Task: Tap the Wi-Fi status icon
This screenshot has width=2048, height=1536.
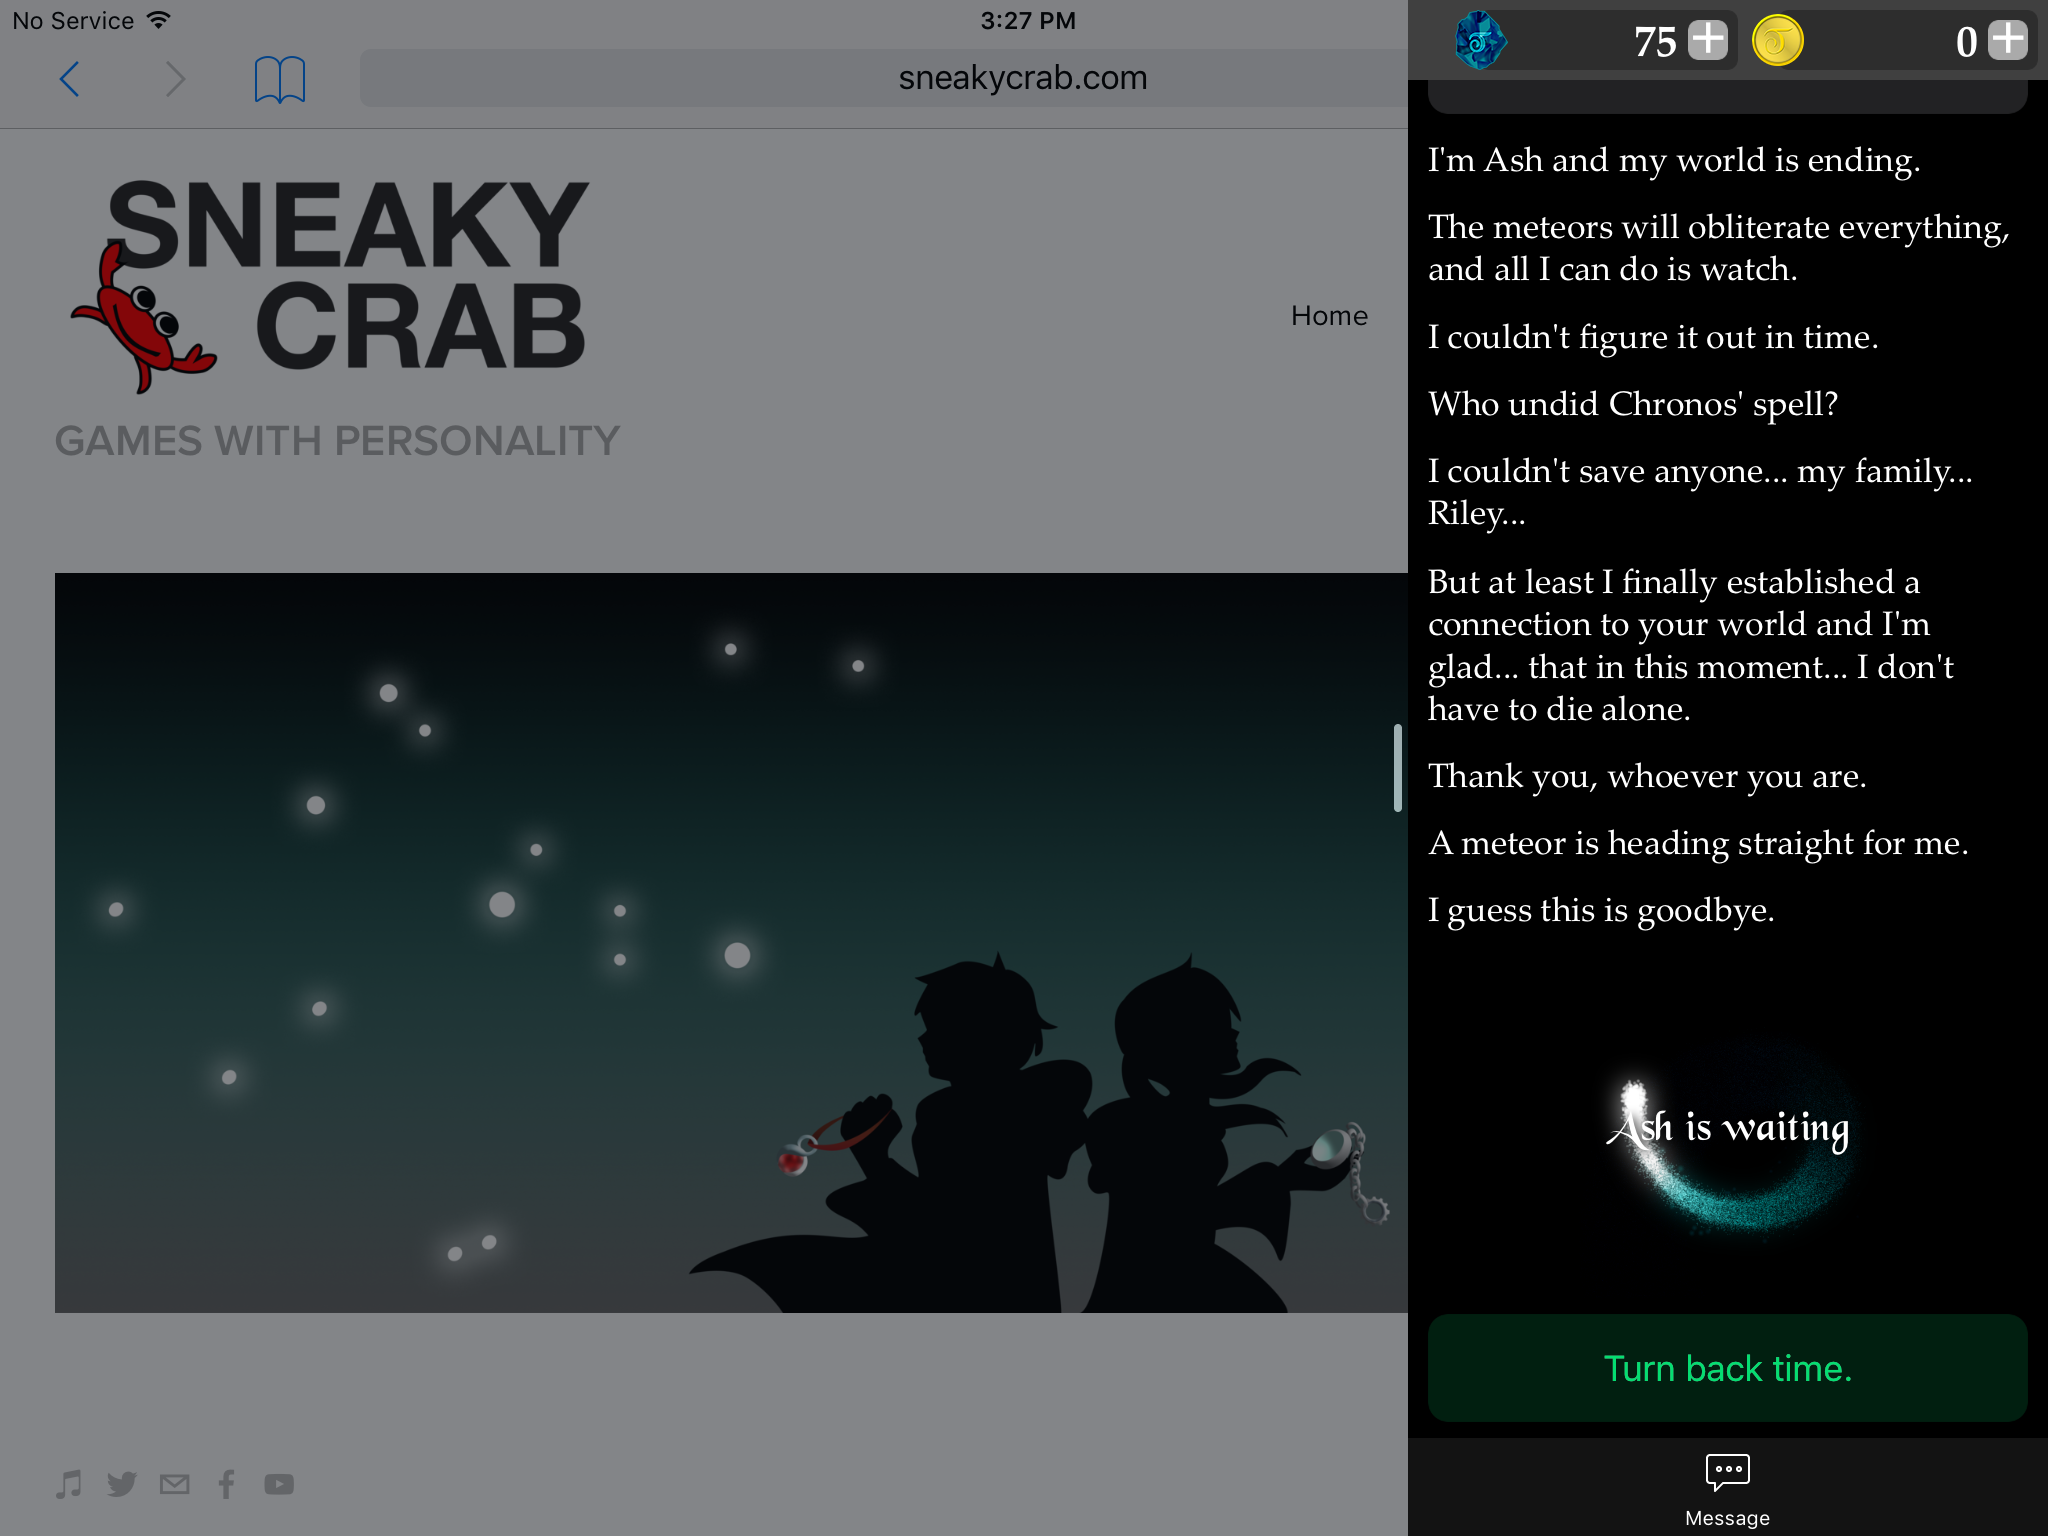Action: pyautogui.click(x=158, y=20)
